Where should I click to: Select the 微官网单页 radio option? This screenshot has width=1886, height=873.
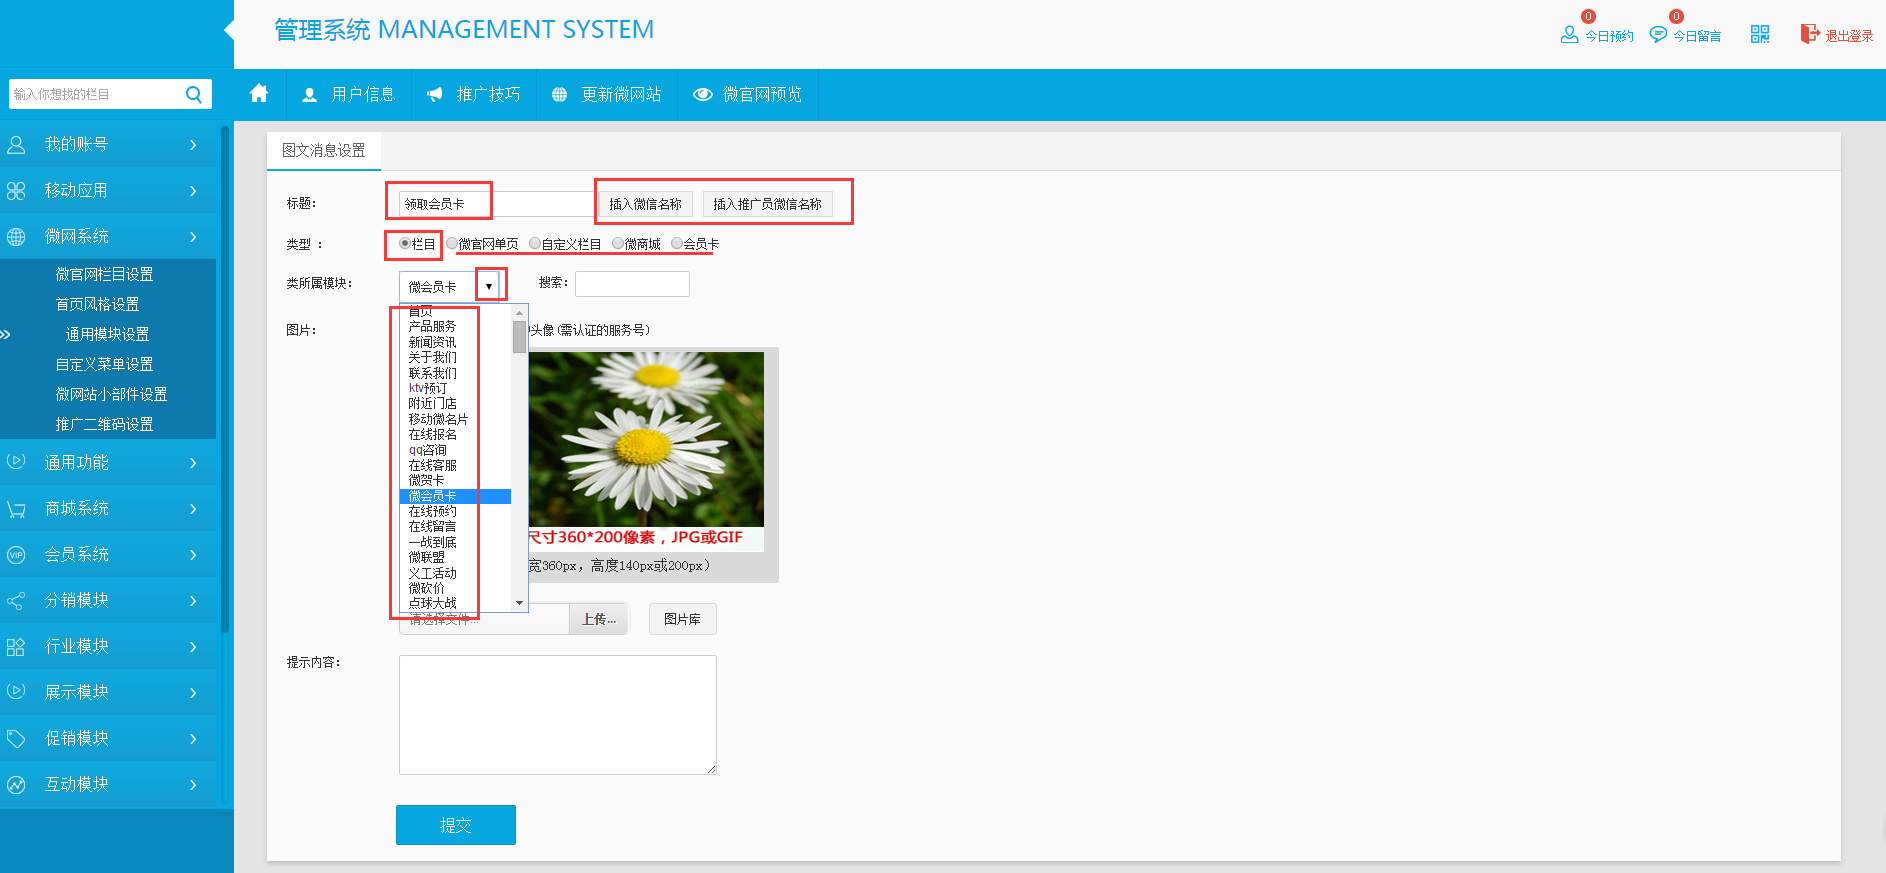pyautogui.click(x=452, y=243)
